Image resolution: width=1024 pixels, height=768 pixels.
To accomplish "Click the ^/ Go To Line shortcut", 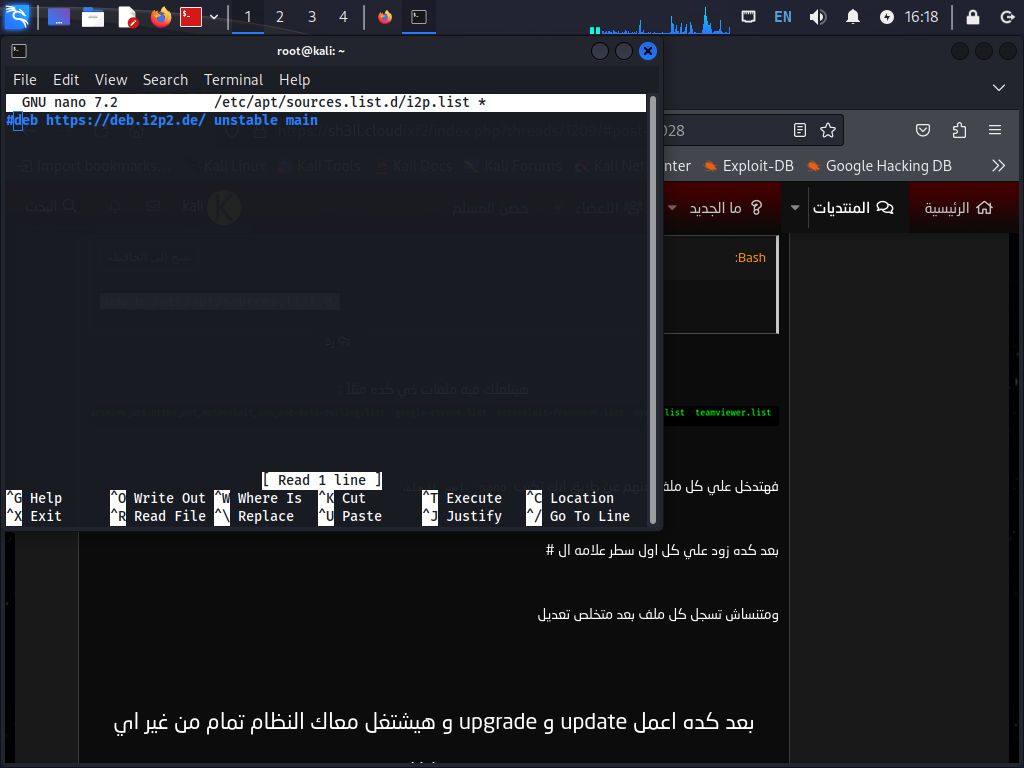I will tap(578, 516).
